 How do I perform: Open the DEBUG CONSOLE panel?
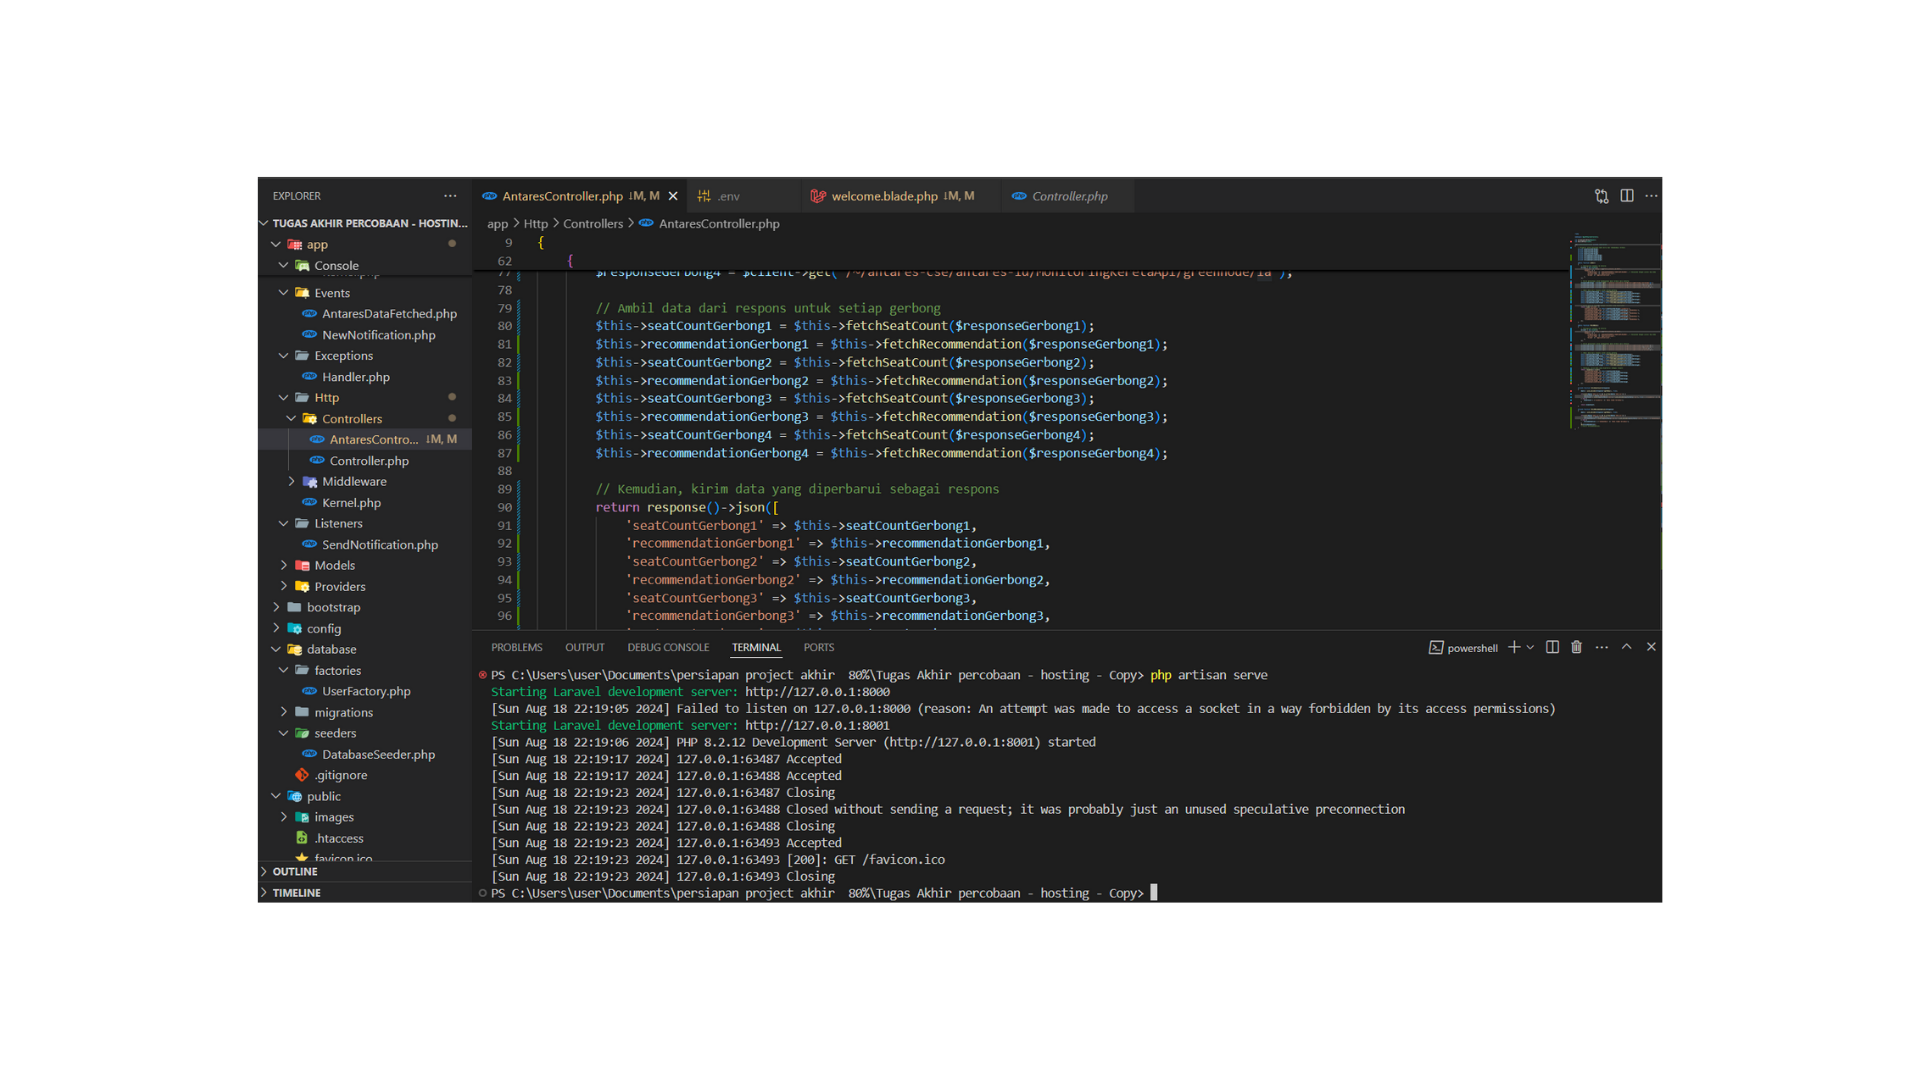[668, 647]
